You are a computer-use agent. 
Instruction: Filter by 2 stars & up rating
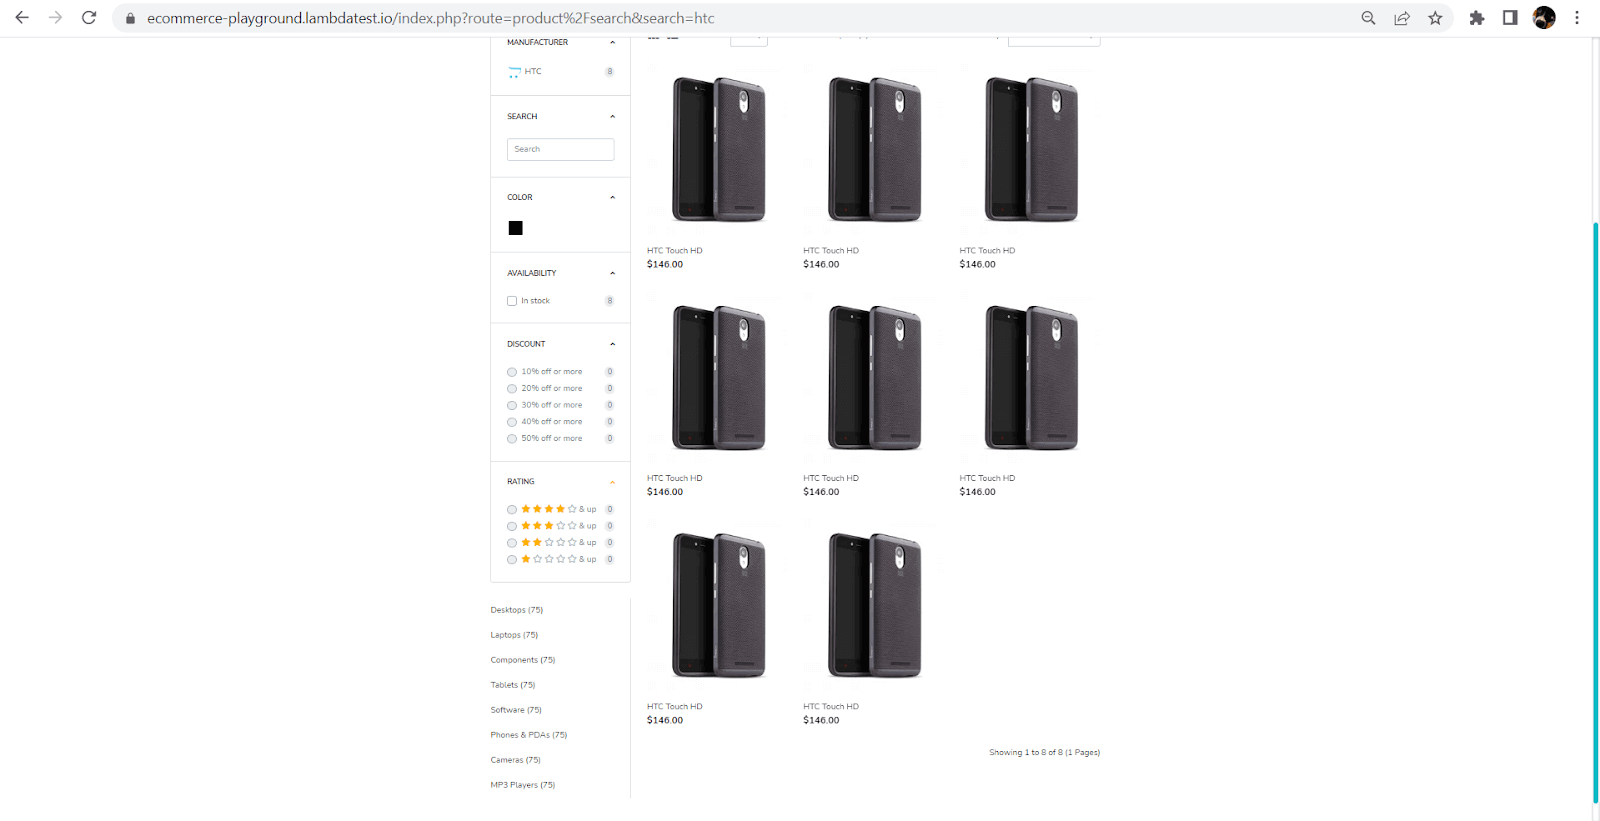click(x=512, y=543)
